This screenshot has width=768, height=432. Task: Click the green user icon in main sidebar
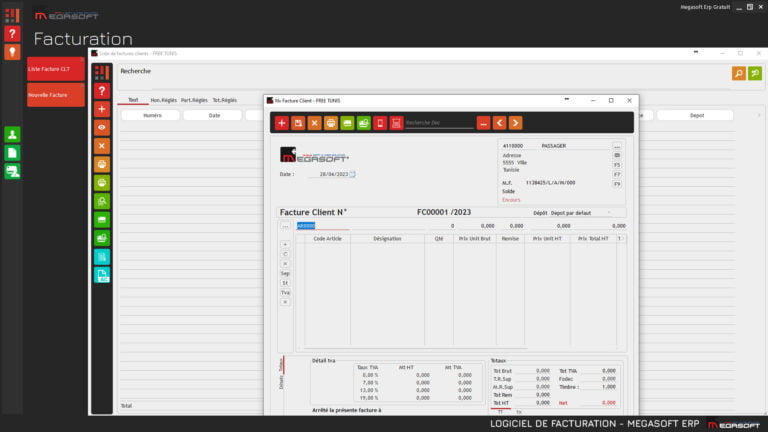[12, 134]
